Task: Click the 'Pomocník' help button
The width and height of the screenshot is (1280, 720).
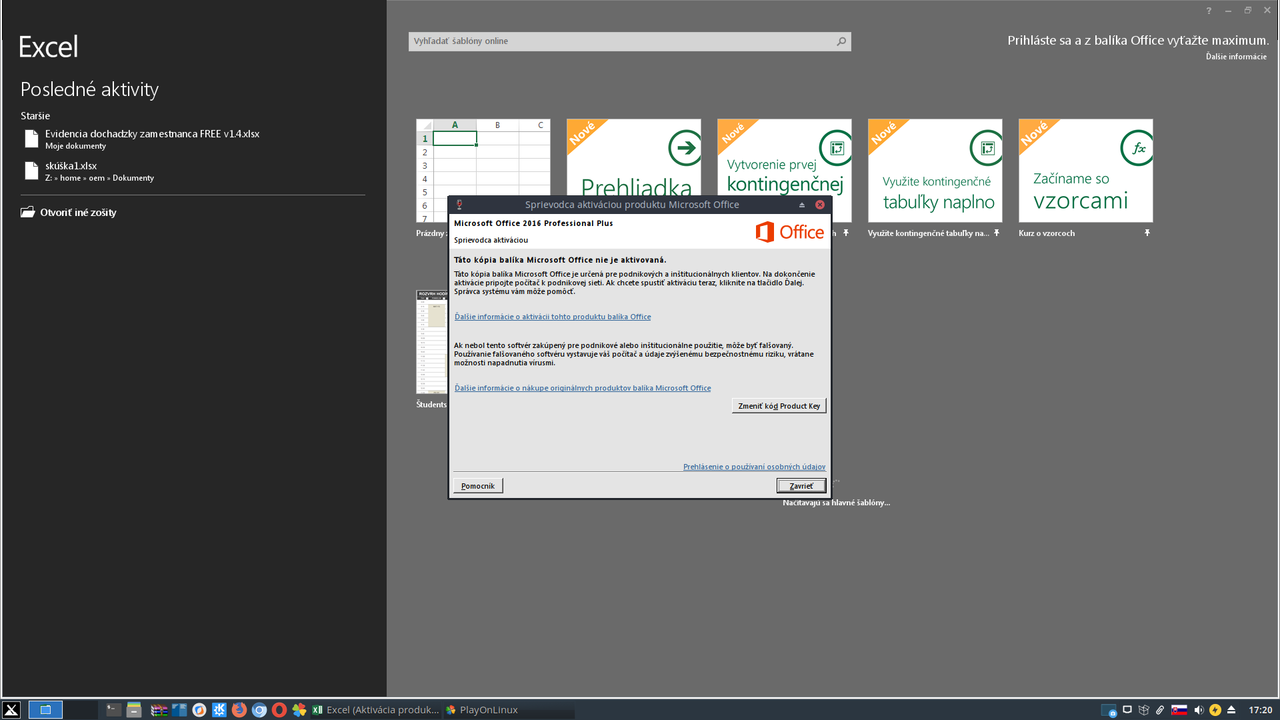Action: point(478,485)
